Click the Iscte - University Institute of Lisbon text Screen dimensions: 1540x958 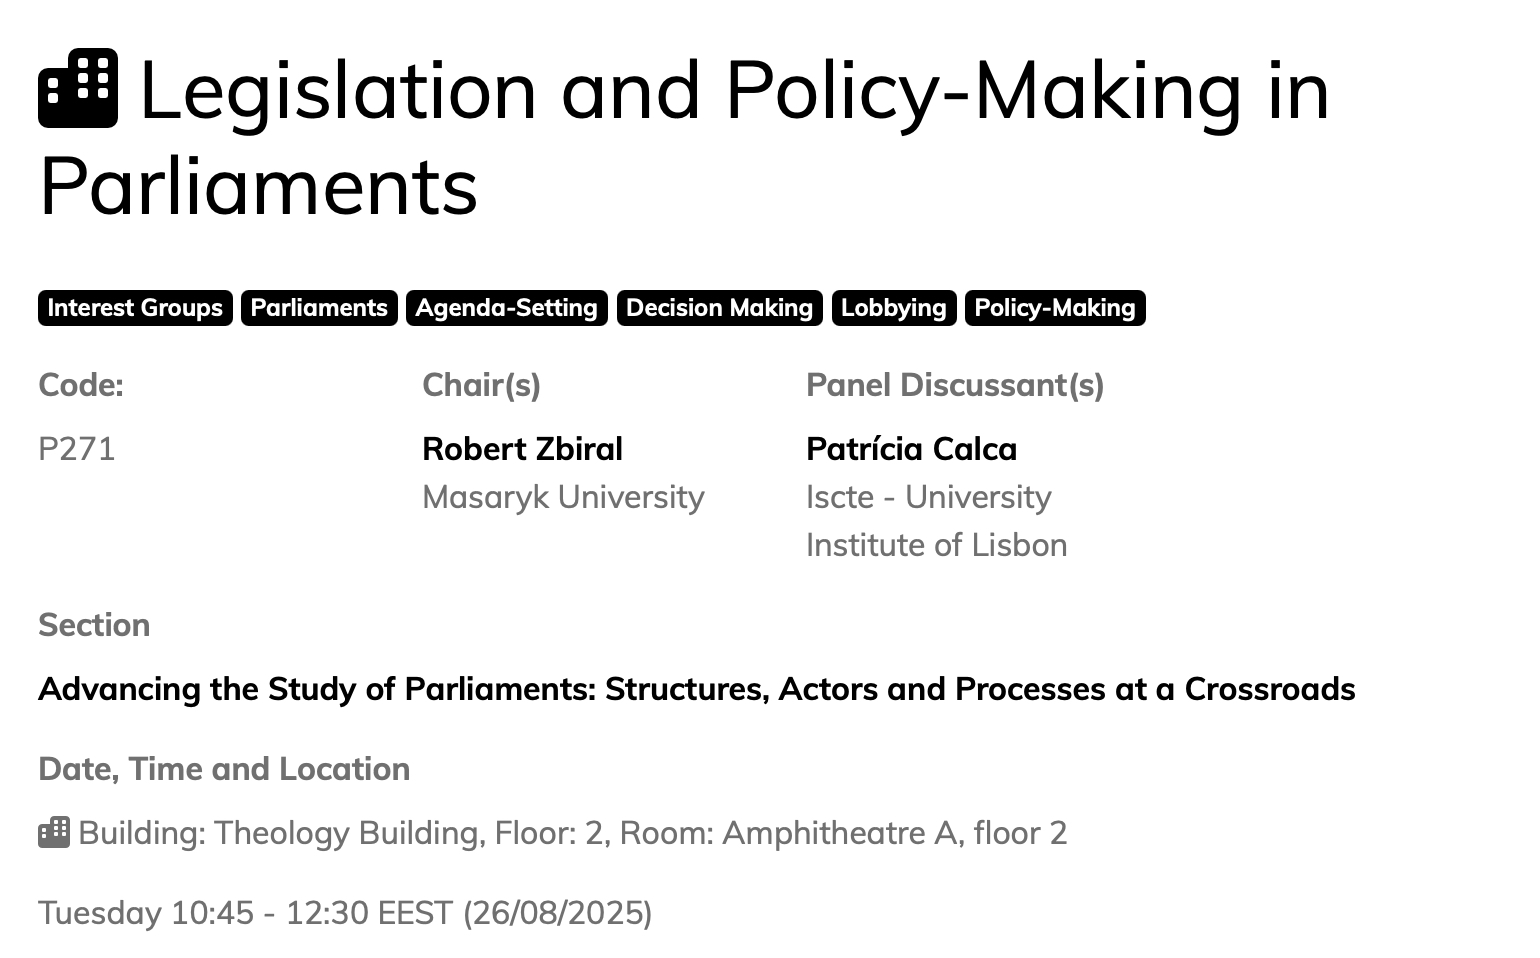coord(936,521)
